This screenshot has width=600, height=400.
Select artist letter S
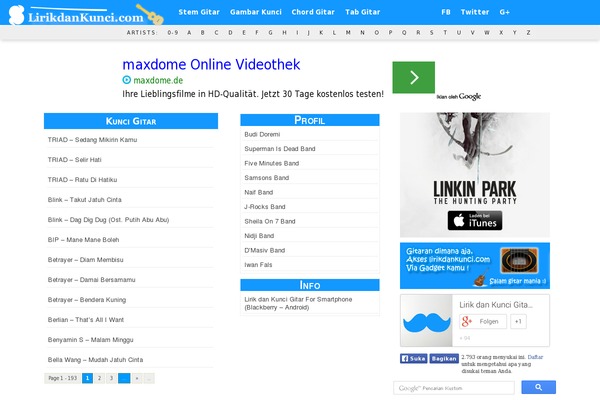click(x=432, y=33)
